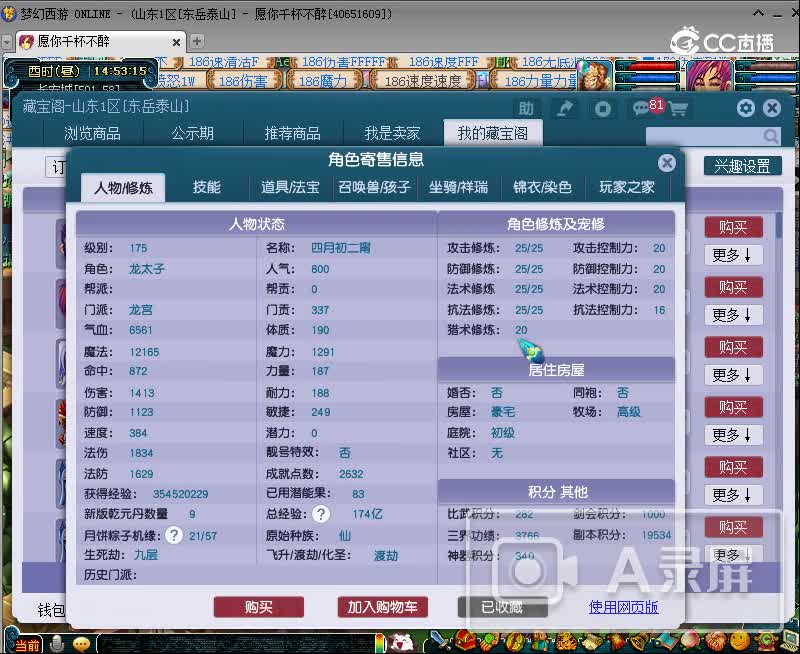Expand the second 更多 dropdown in list

[732, 315]
